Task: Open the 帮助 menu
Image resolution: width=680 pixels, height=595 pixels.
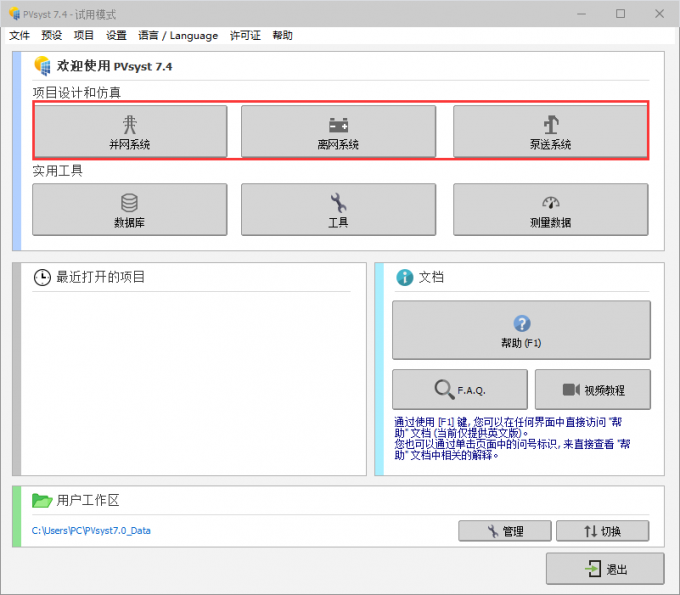Action: pos(282,36)
